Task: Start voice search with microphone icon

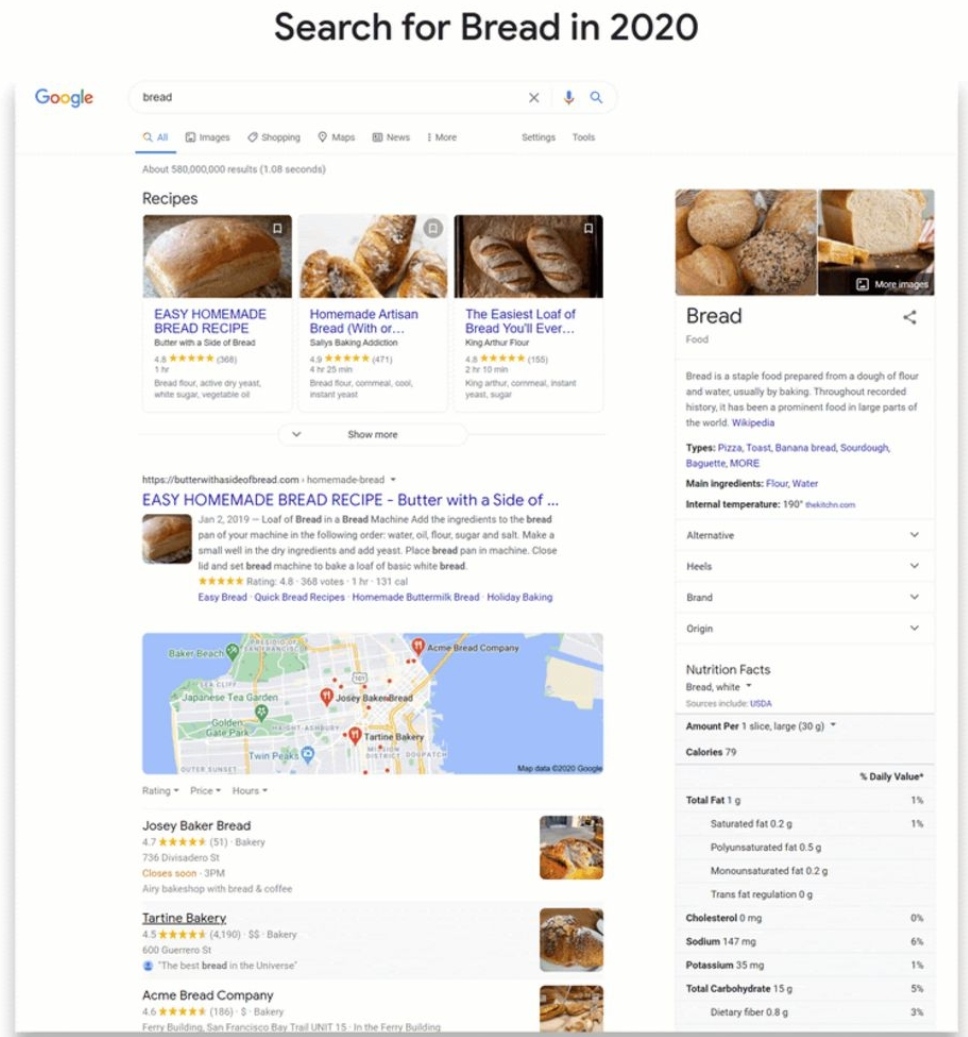Action: click(x=569, y=98)
